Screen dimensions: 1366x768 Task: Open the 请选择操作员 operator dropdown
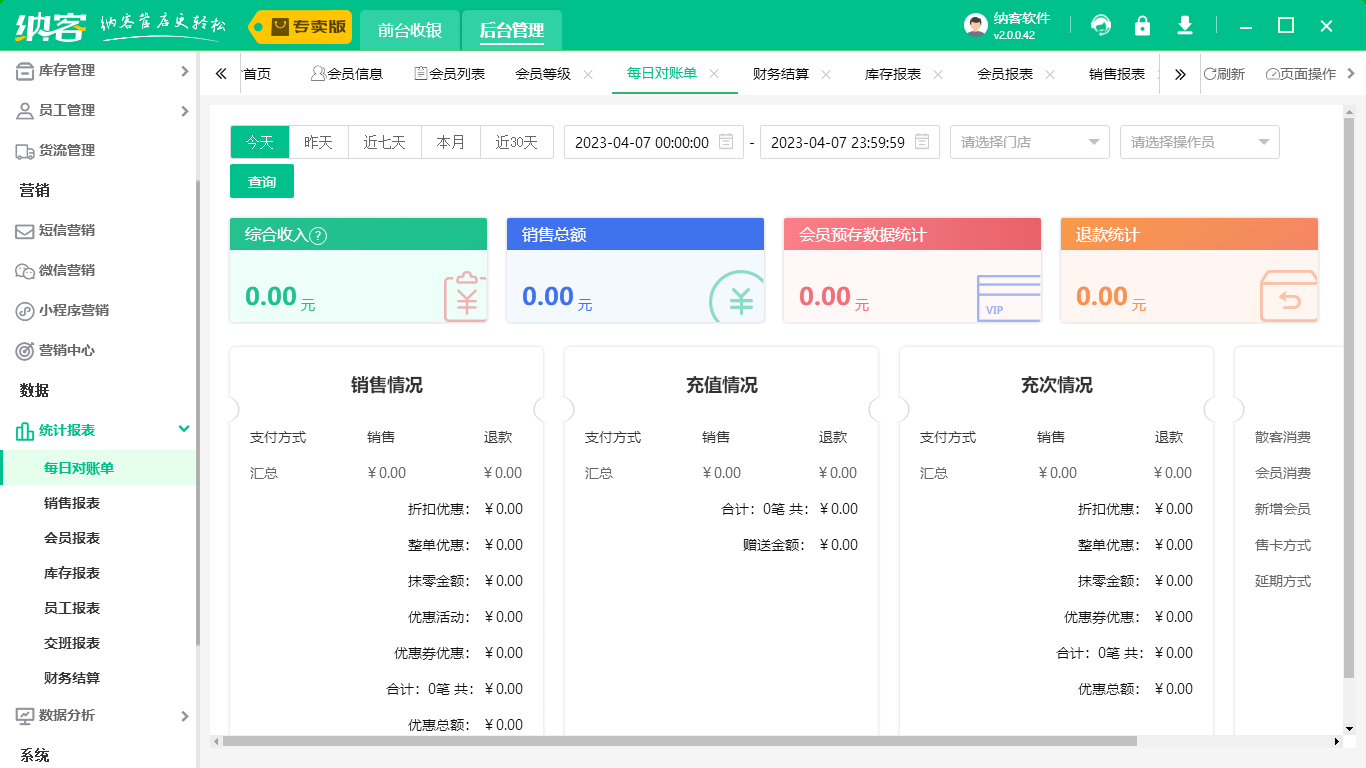(1199, 142)
